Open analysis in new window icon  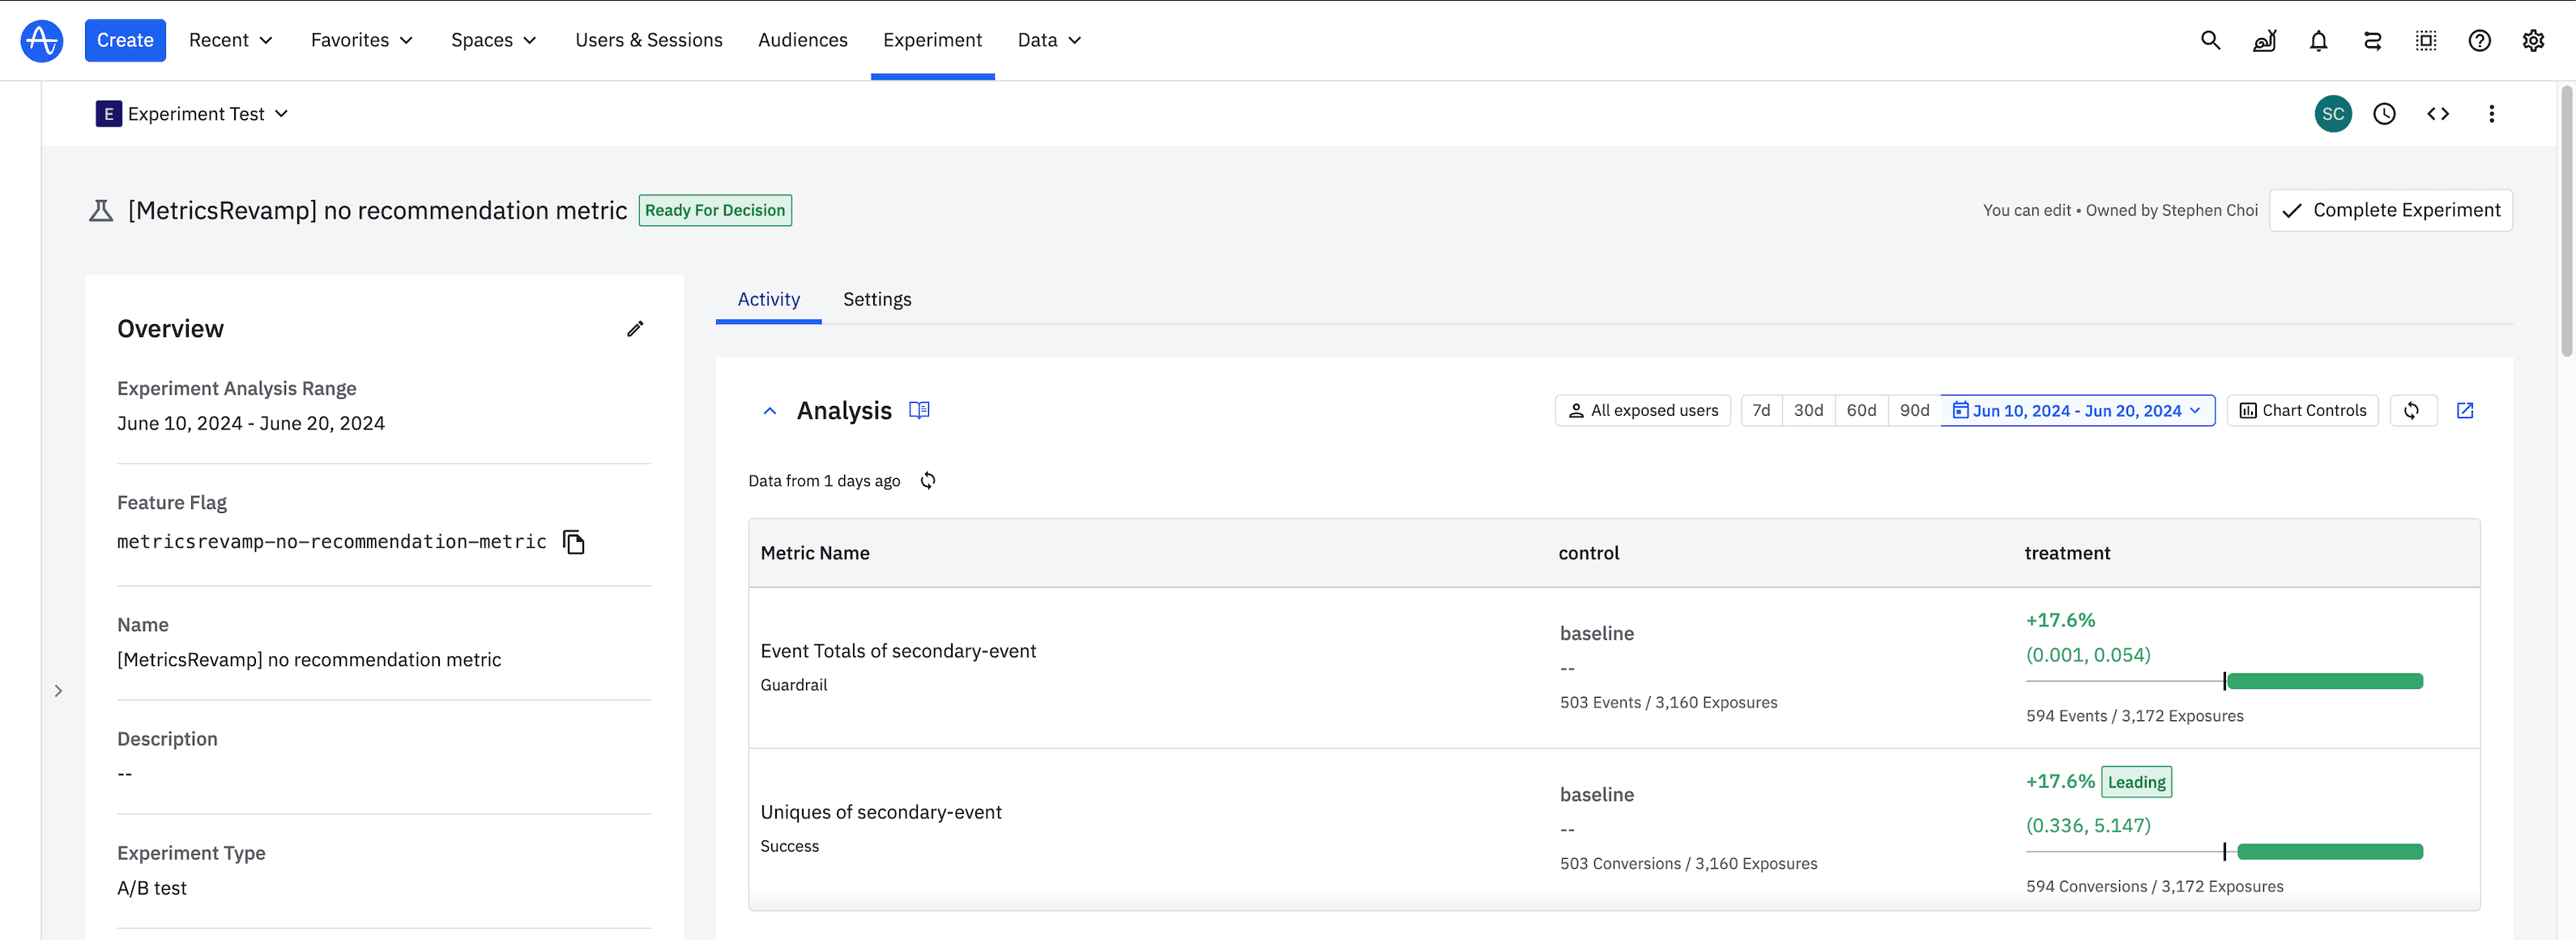click(2465, 410)
